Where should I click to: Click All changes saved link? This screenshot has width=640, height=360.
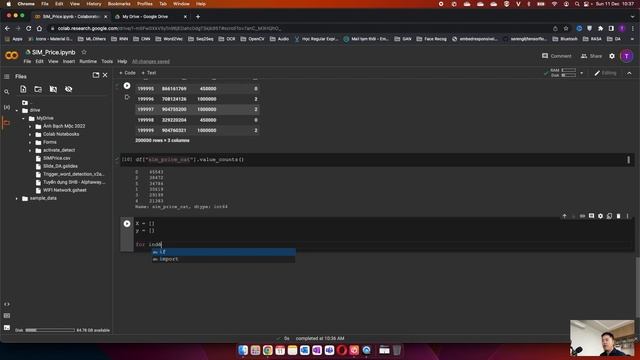click(x=151, y=62)
